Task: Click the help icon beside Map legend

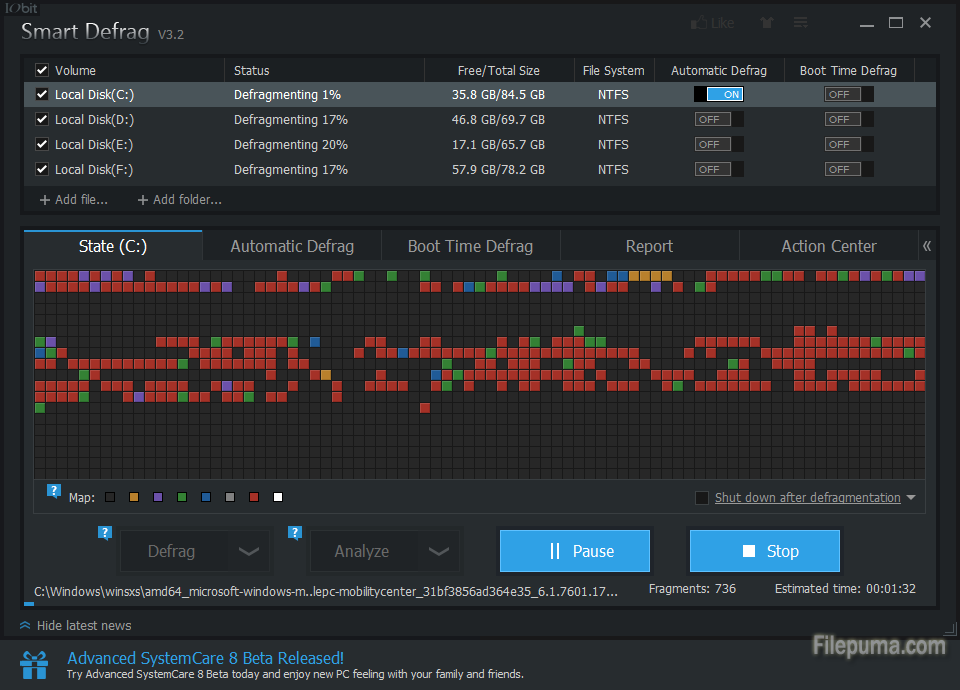Action: click(x=54, y=491)
